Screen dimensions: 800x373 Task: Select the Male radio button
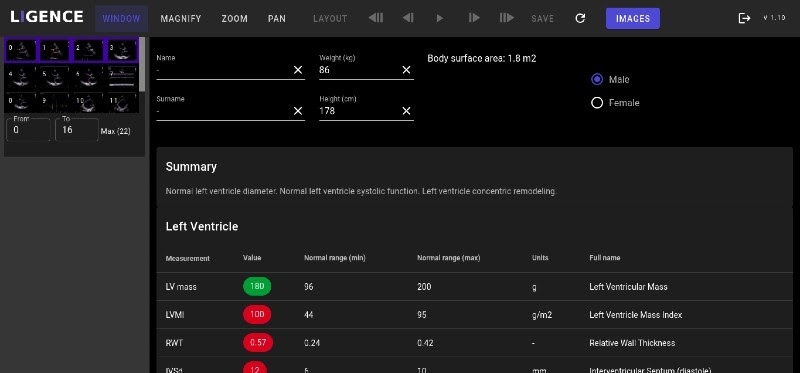pyautogui.click(x=597, y=80)
